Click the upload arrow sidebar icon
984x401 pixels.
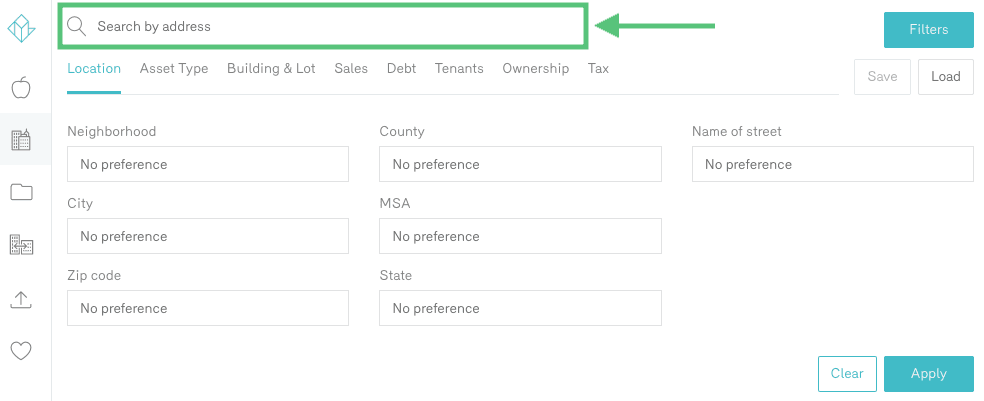tap(21, 299)
